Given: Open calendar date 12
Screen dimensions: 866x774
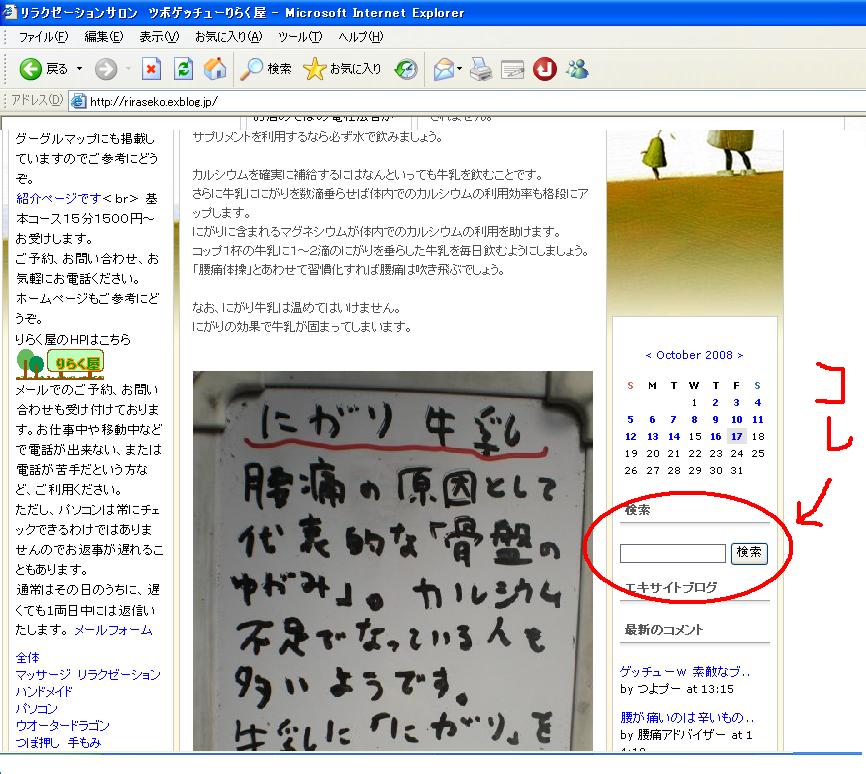Looking at the screenshot, I should tap(631, 436).
